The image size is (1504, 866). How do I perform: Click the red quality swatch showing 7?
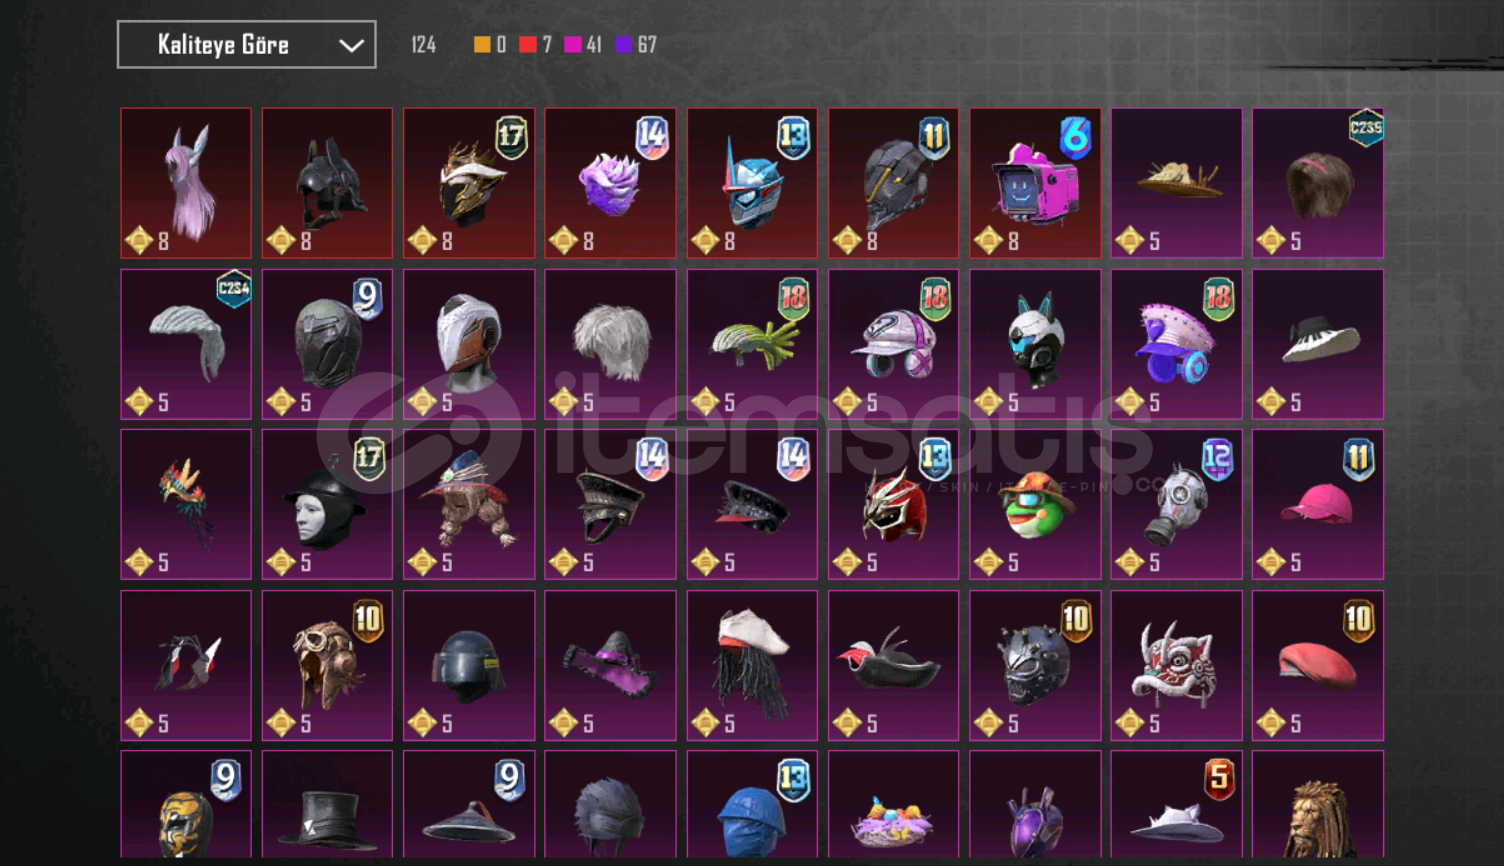[528, 45]
